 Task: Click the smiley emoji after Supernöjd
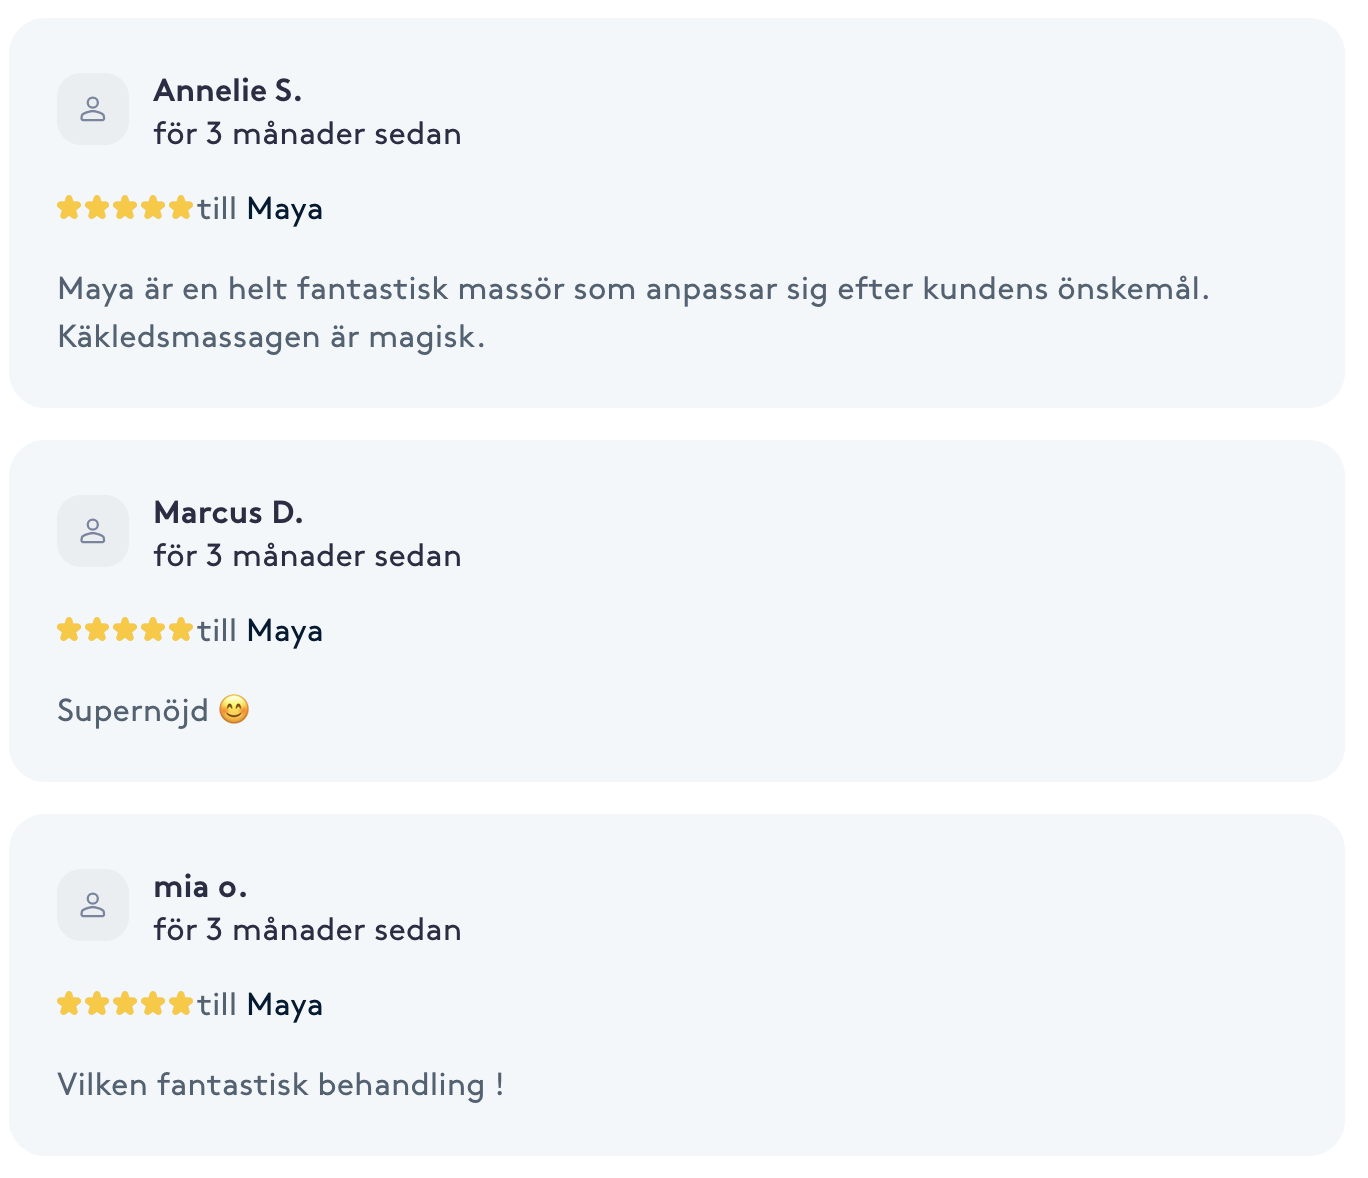pyautogui.click(x=234, y=710)
